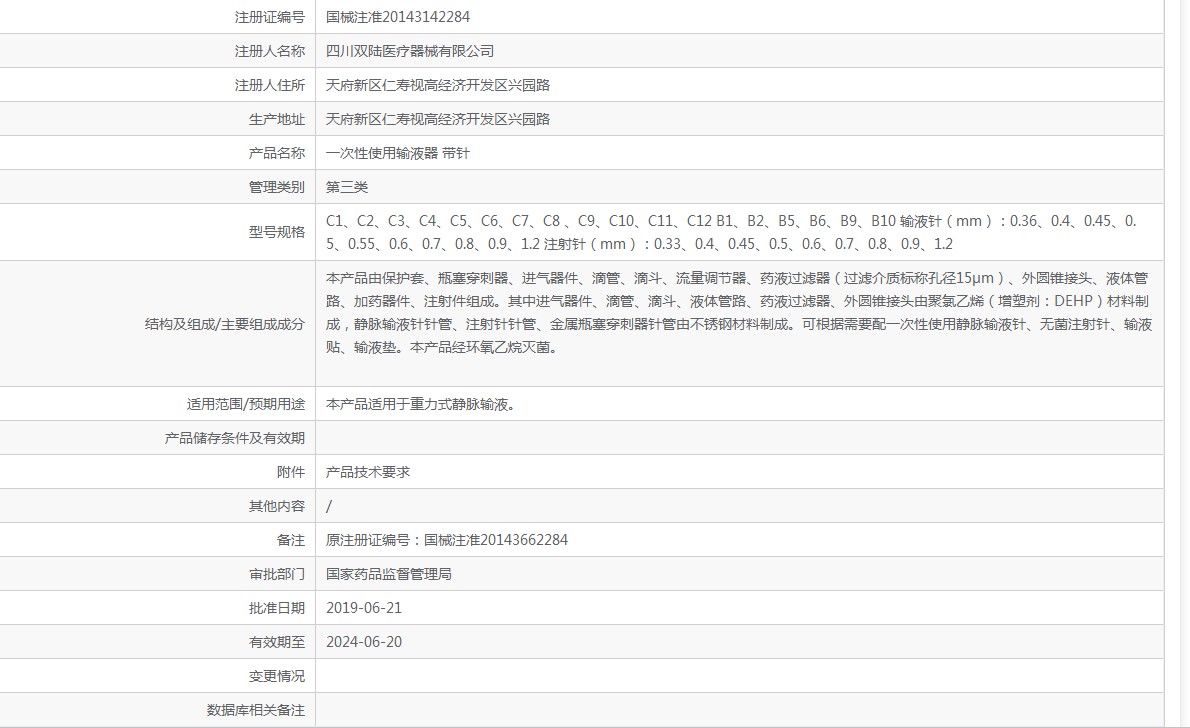Select the model specs text starting with C1、C2
Image resolution: width=1190 pixels, height=728 pixels.
coord(732,232)
